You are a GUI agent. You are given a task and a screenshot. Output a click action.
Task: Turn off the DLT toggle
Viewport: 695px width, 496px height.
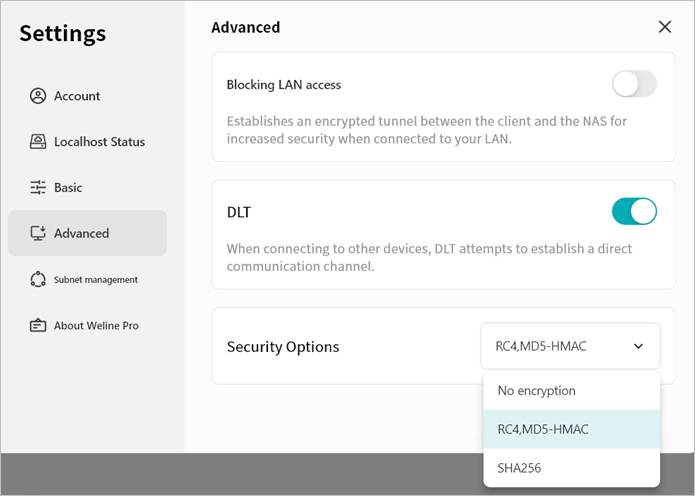point(634,211)
